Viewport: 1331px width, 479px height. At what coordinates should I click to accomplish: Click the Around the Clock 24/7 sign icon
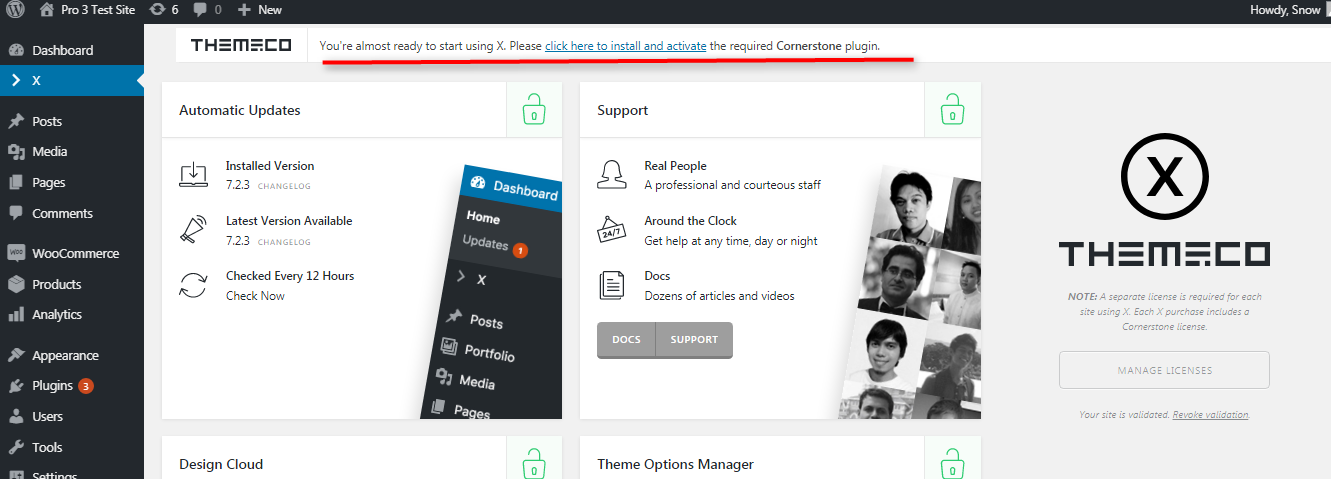pyautogui.click(x=611, y=230)
